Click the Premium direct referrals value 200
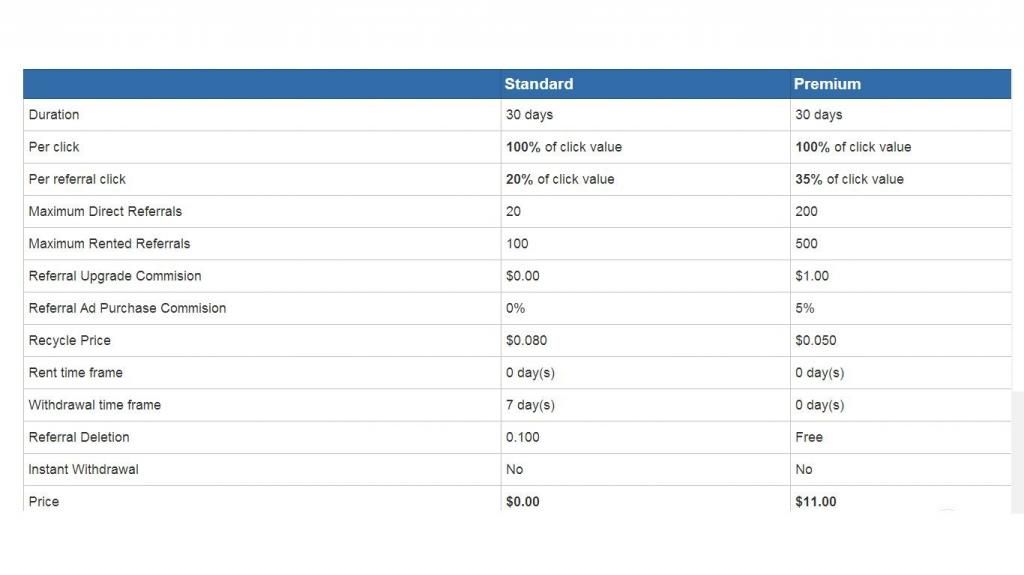1024x575 pixels. [806, 211]
